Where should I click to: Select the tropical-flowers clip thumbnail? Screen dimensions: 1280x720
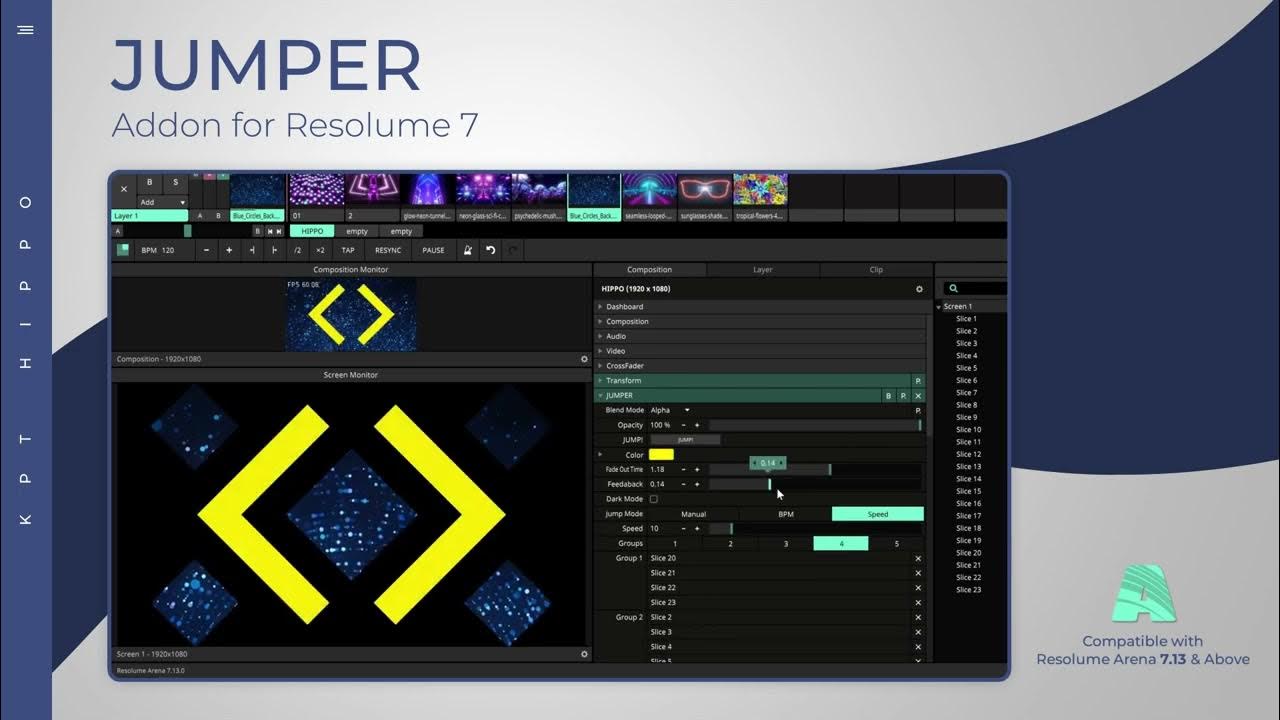[760, 190]
